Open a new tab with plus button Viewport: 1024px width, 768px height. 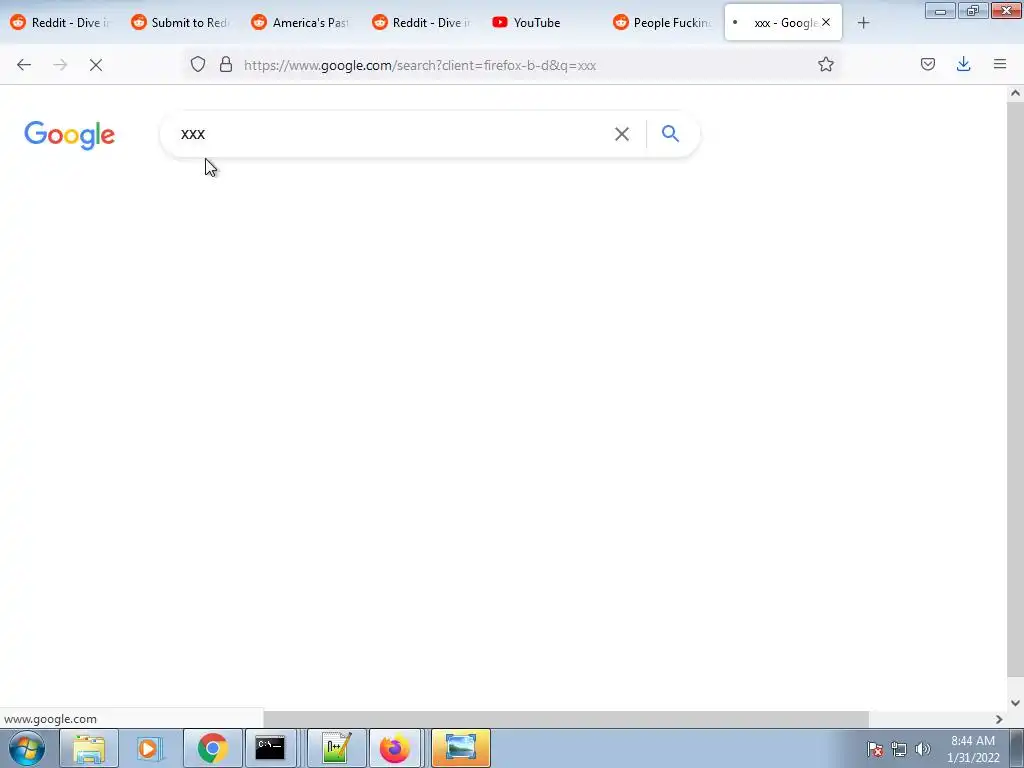click(863, 23)
